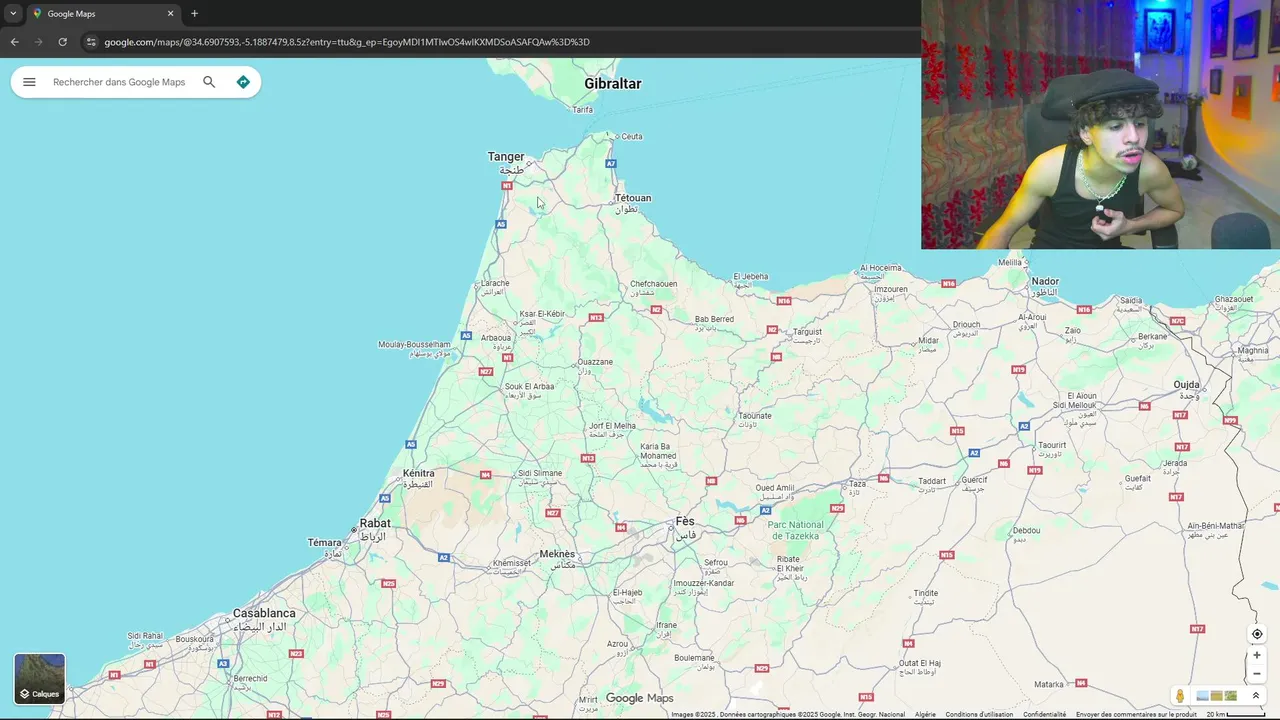Select the Boulemane town label
Viewport: 1280px width, 720px height.
click(x=694, y=658)
